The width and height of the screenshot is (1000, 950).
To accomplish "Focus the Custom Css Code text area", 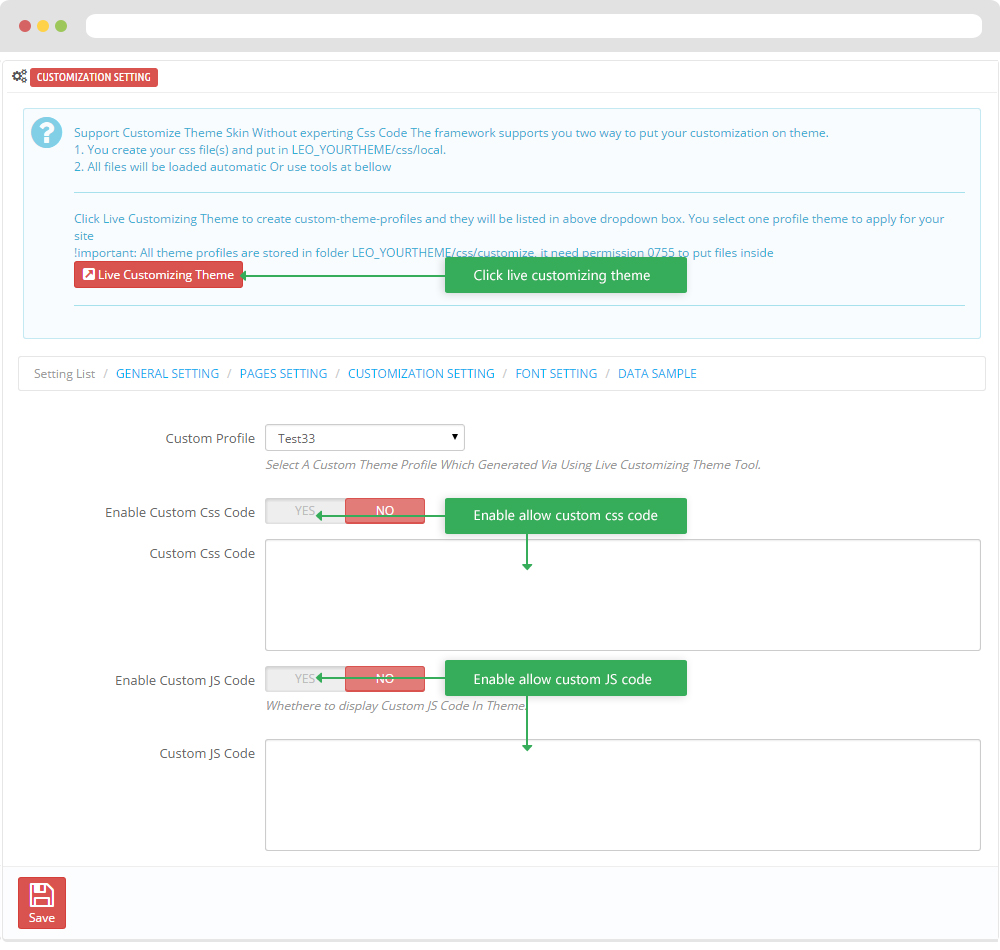I will [622, 595].
